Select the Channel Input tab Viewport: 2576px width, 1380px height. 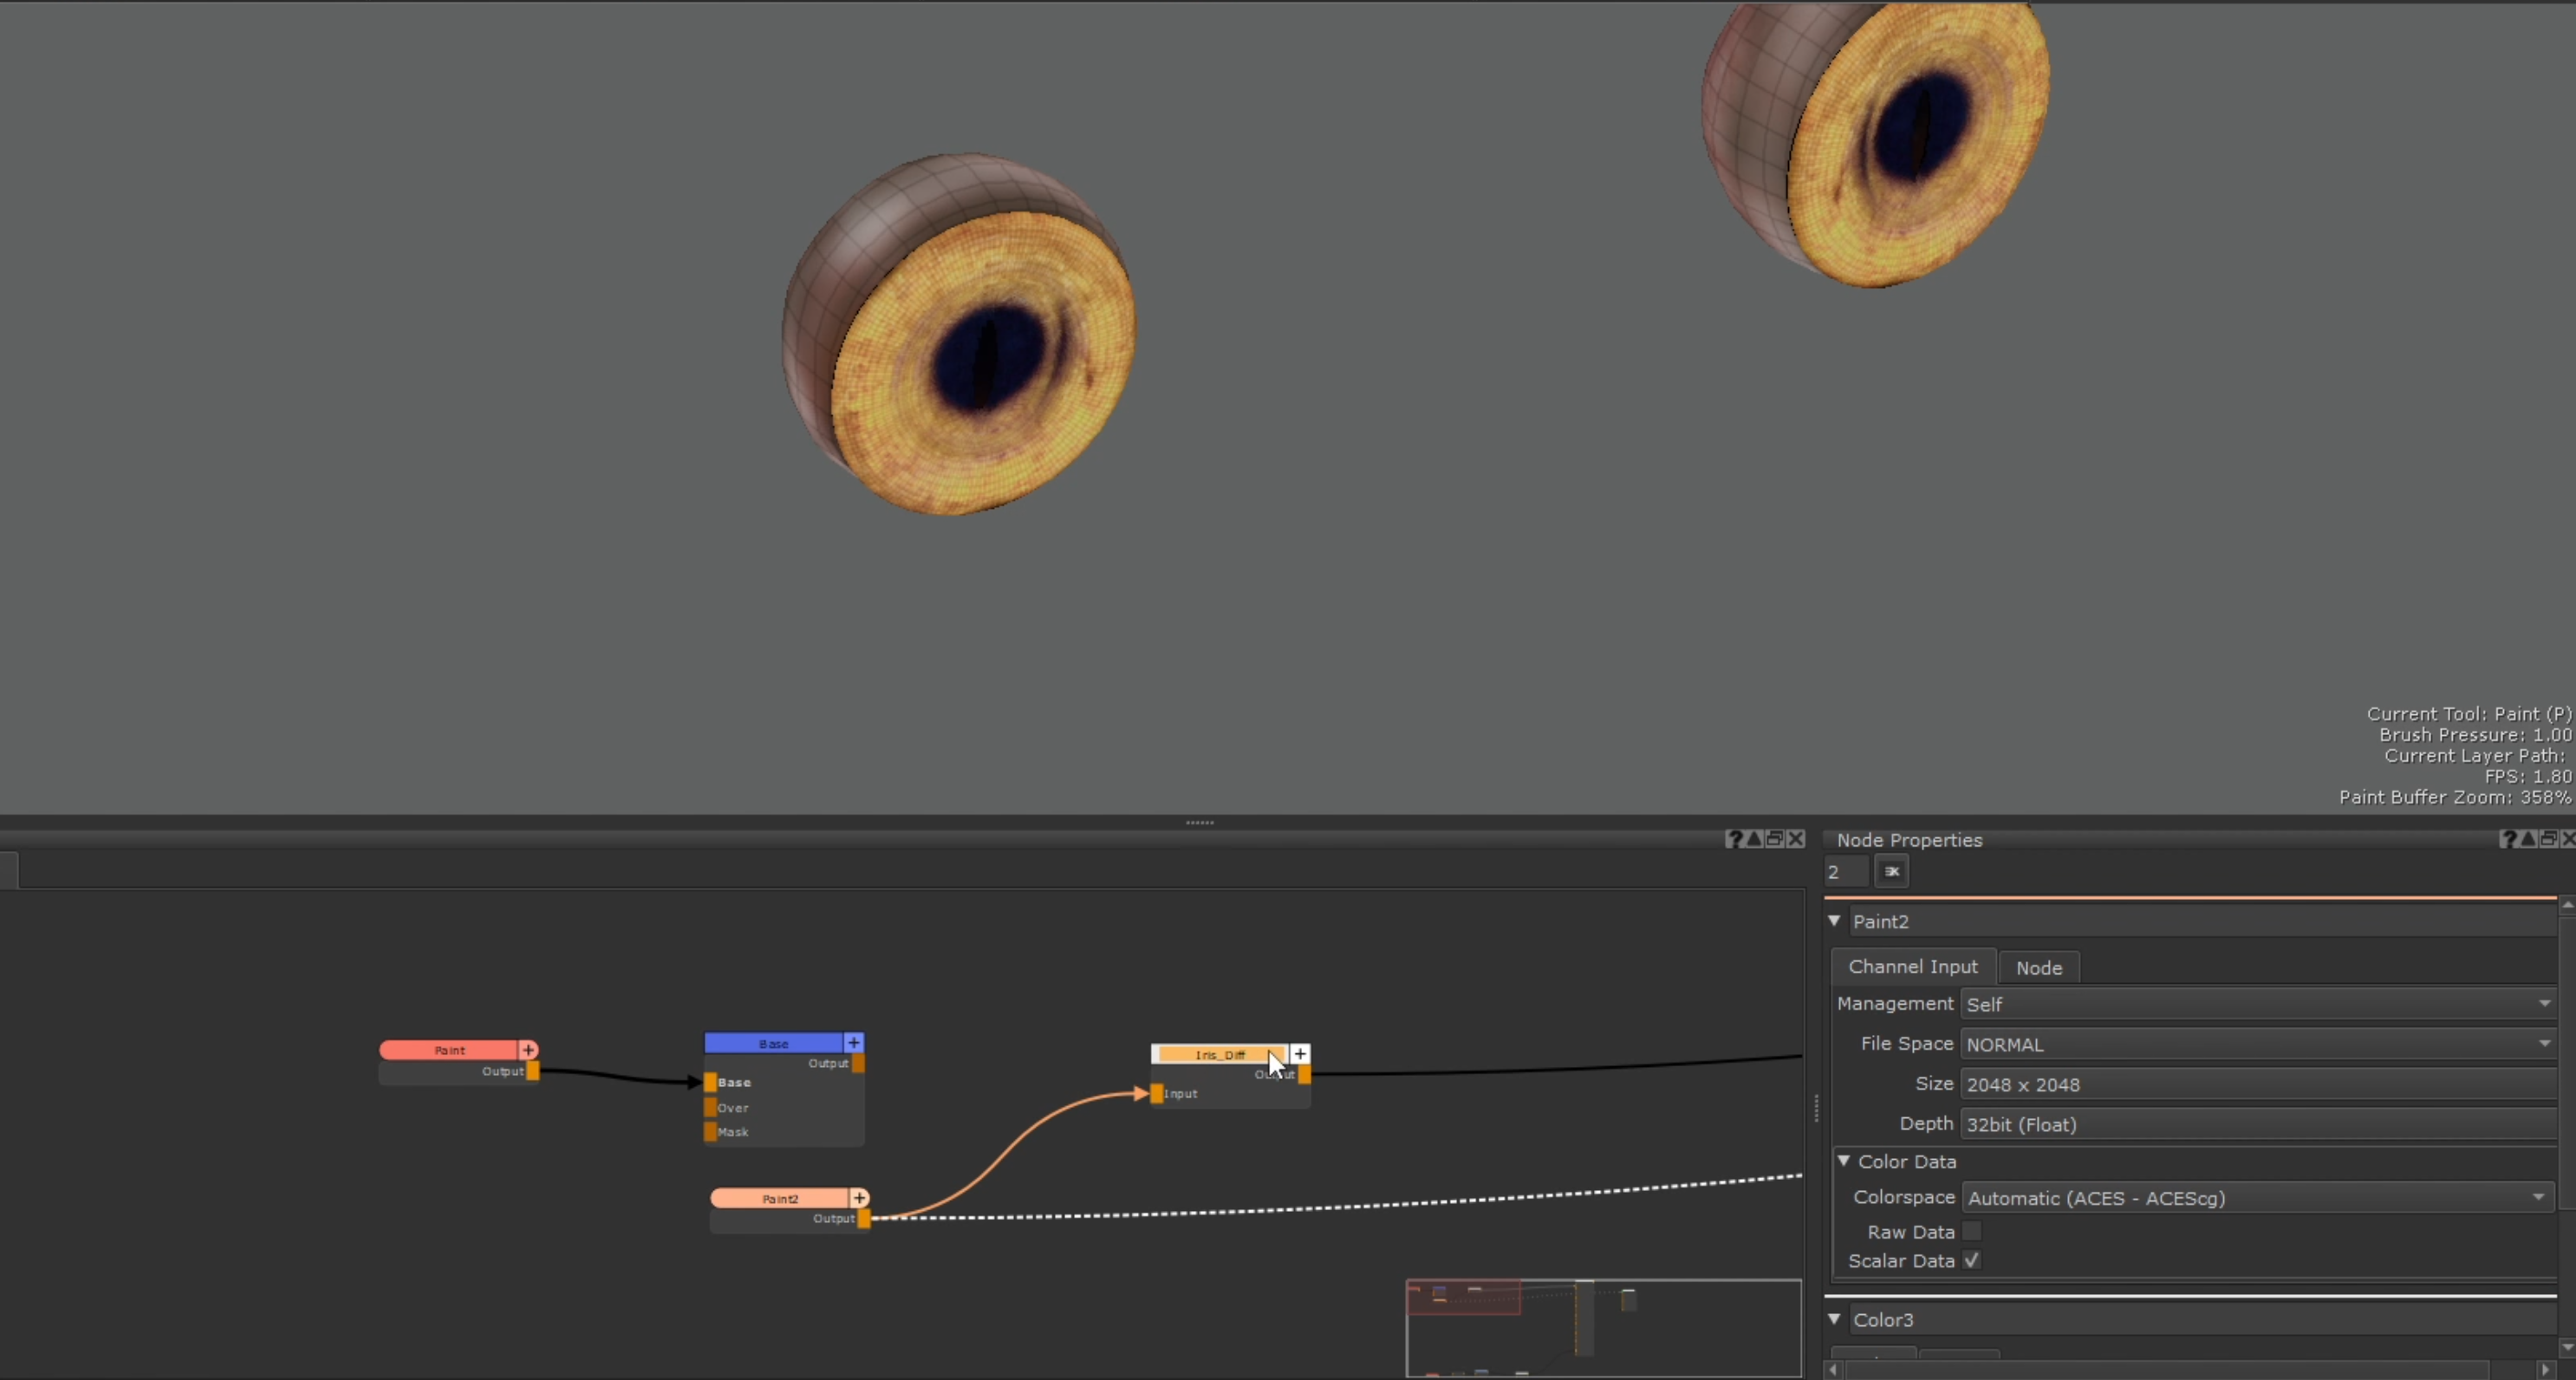point(1912,966)
